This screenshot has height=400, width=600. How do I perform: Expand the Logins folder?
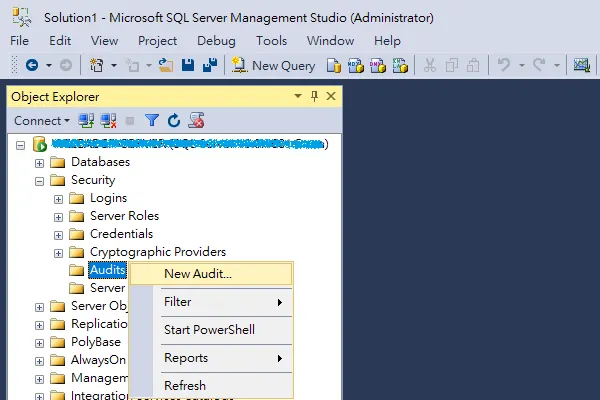click(58, 199)
